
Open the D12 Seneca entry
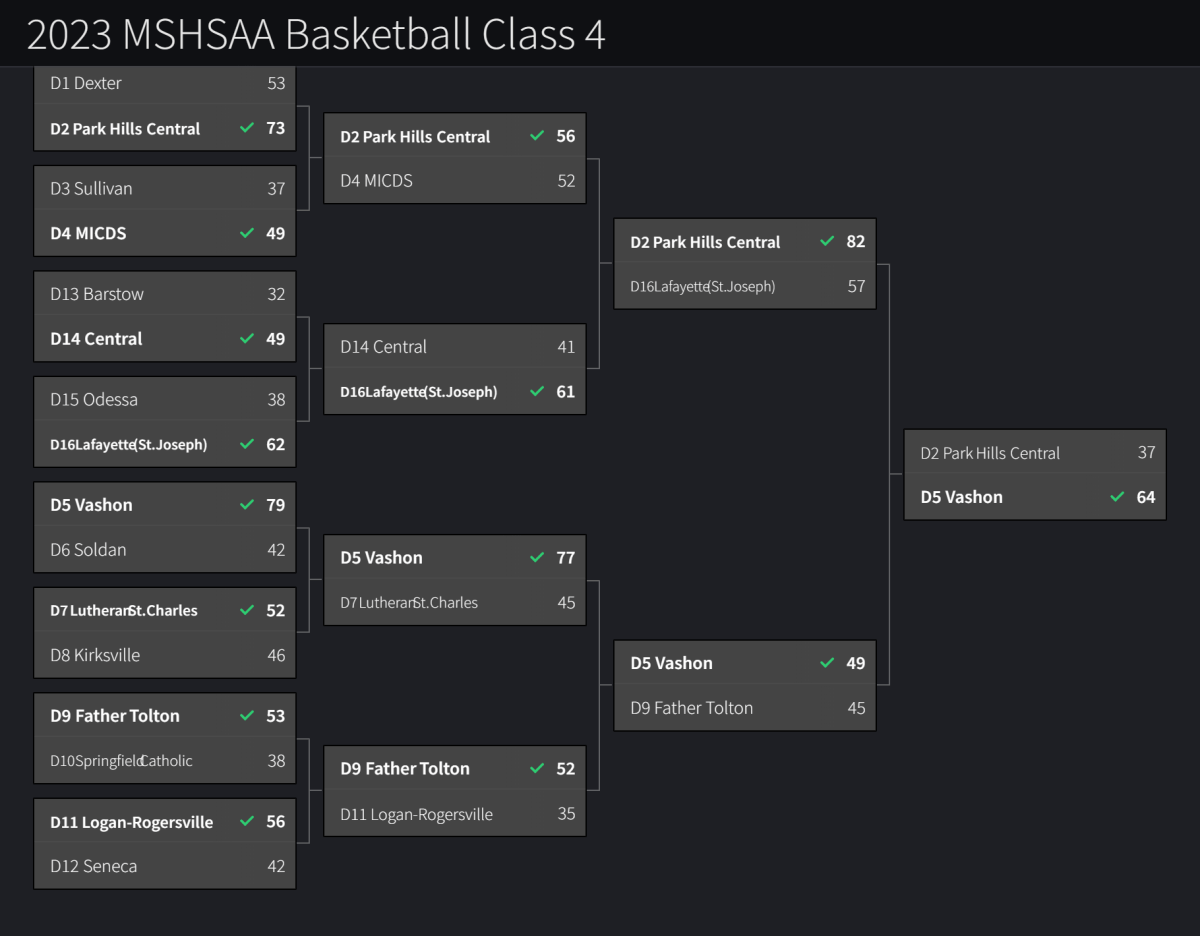(x=93, y=866)
